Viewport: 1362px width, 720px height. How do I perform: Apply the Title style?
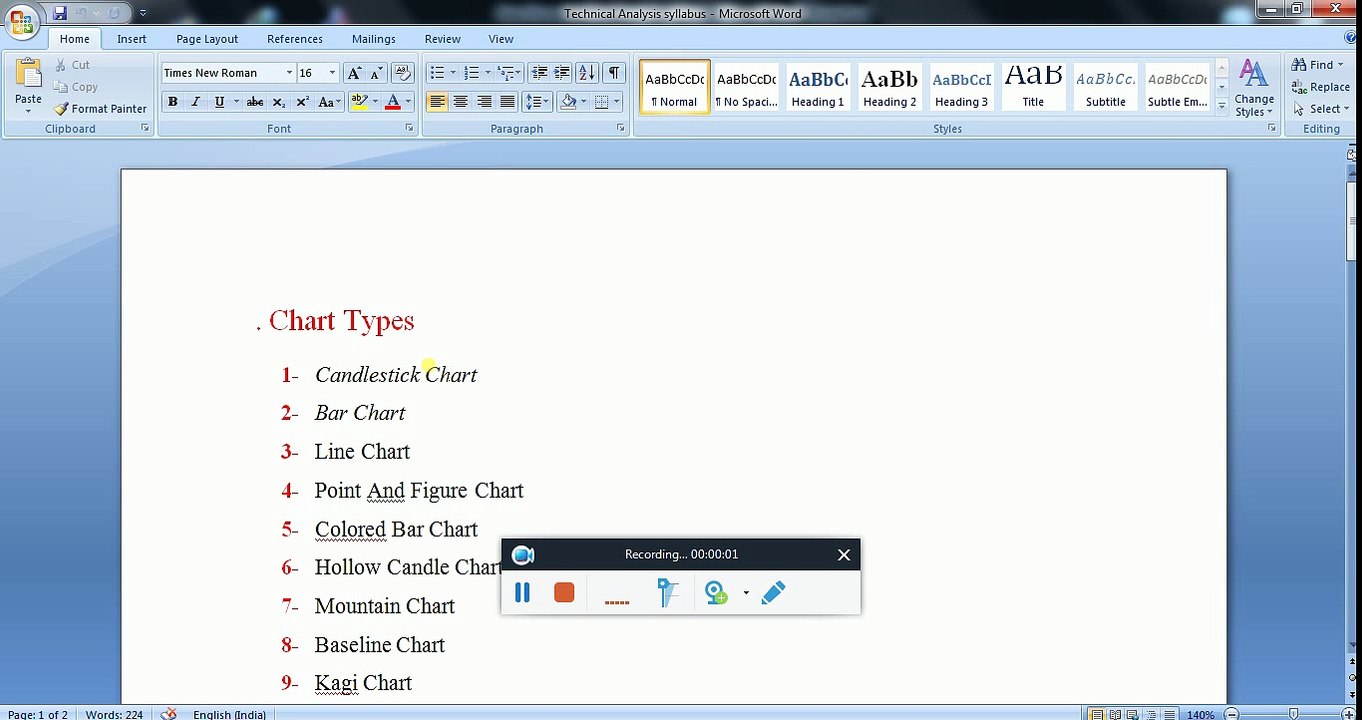click(1033, 87)
